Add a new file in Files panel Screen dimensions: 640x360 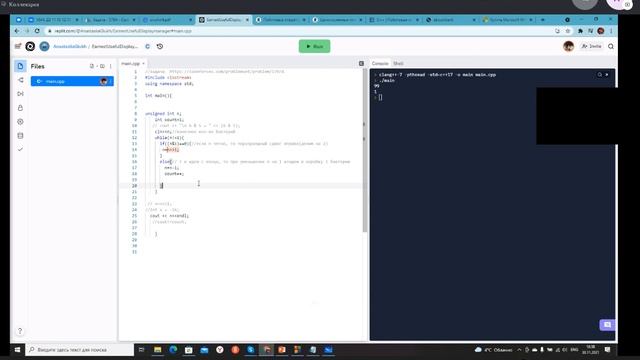click(x=92, y=66)
